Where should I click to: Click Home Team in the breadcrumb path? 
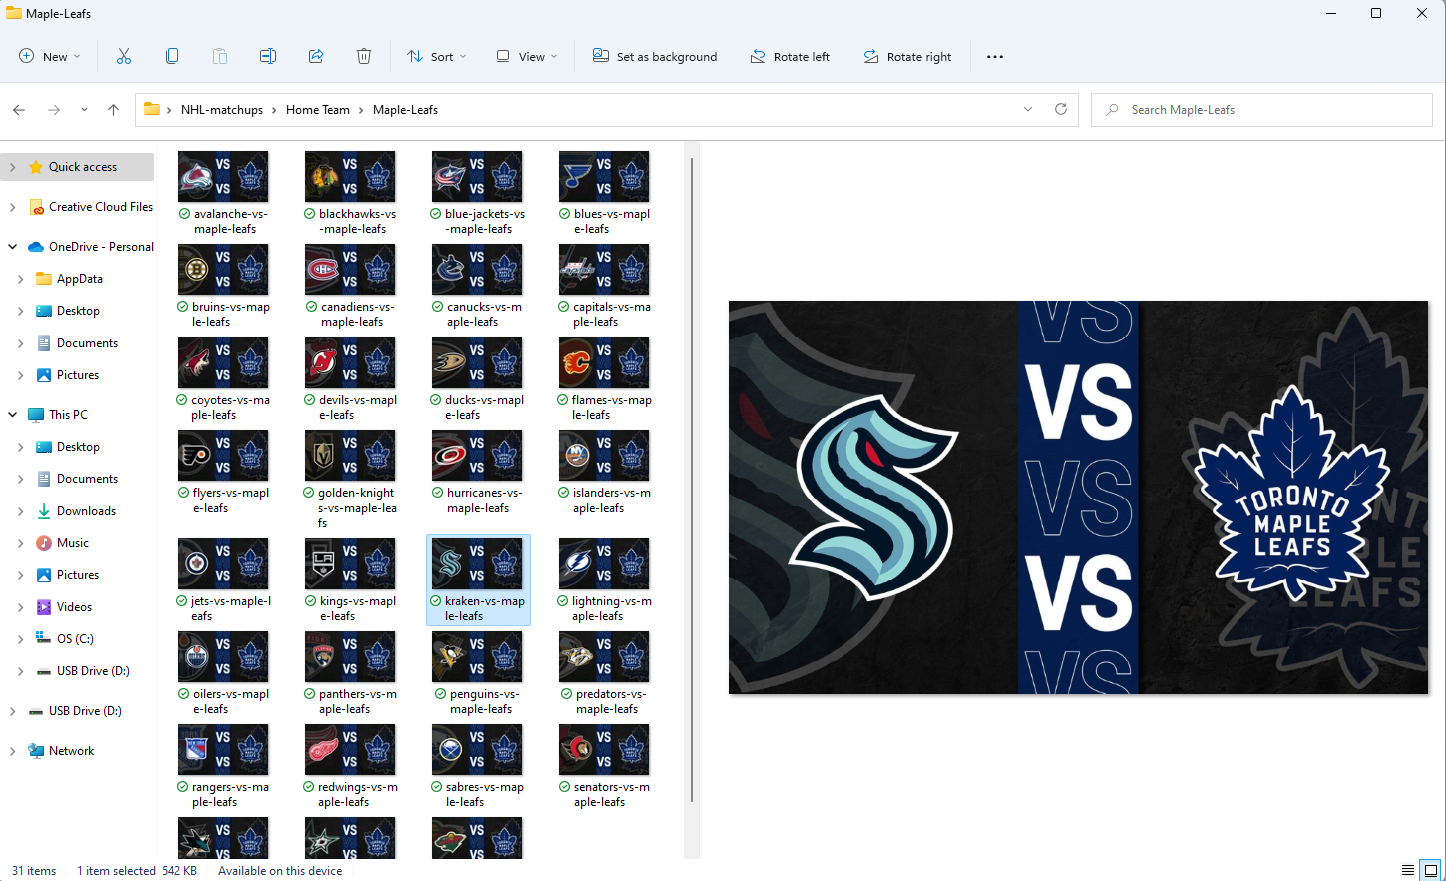pyautogui.click(x=318, y=109)
